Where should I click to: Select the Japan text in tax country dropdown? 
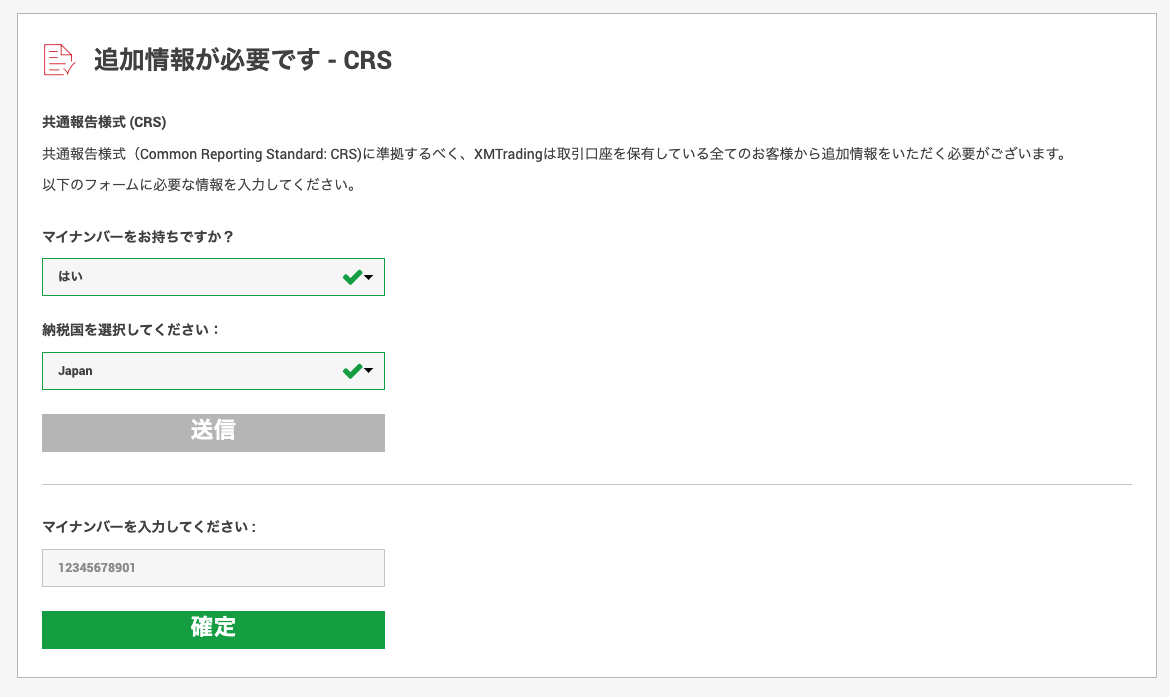[75, 371]
